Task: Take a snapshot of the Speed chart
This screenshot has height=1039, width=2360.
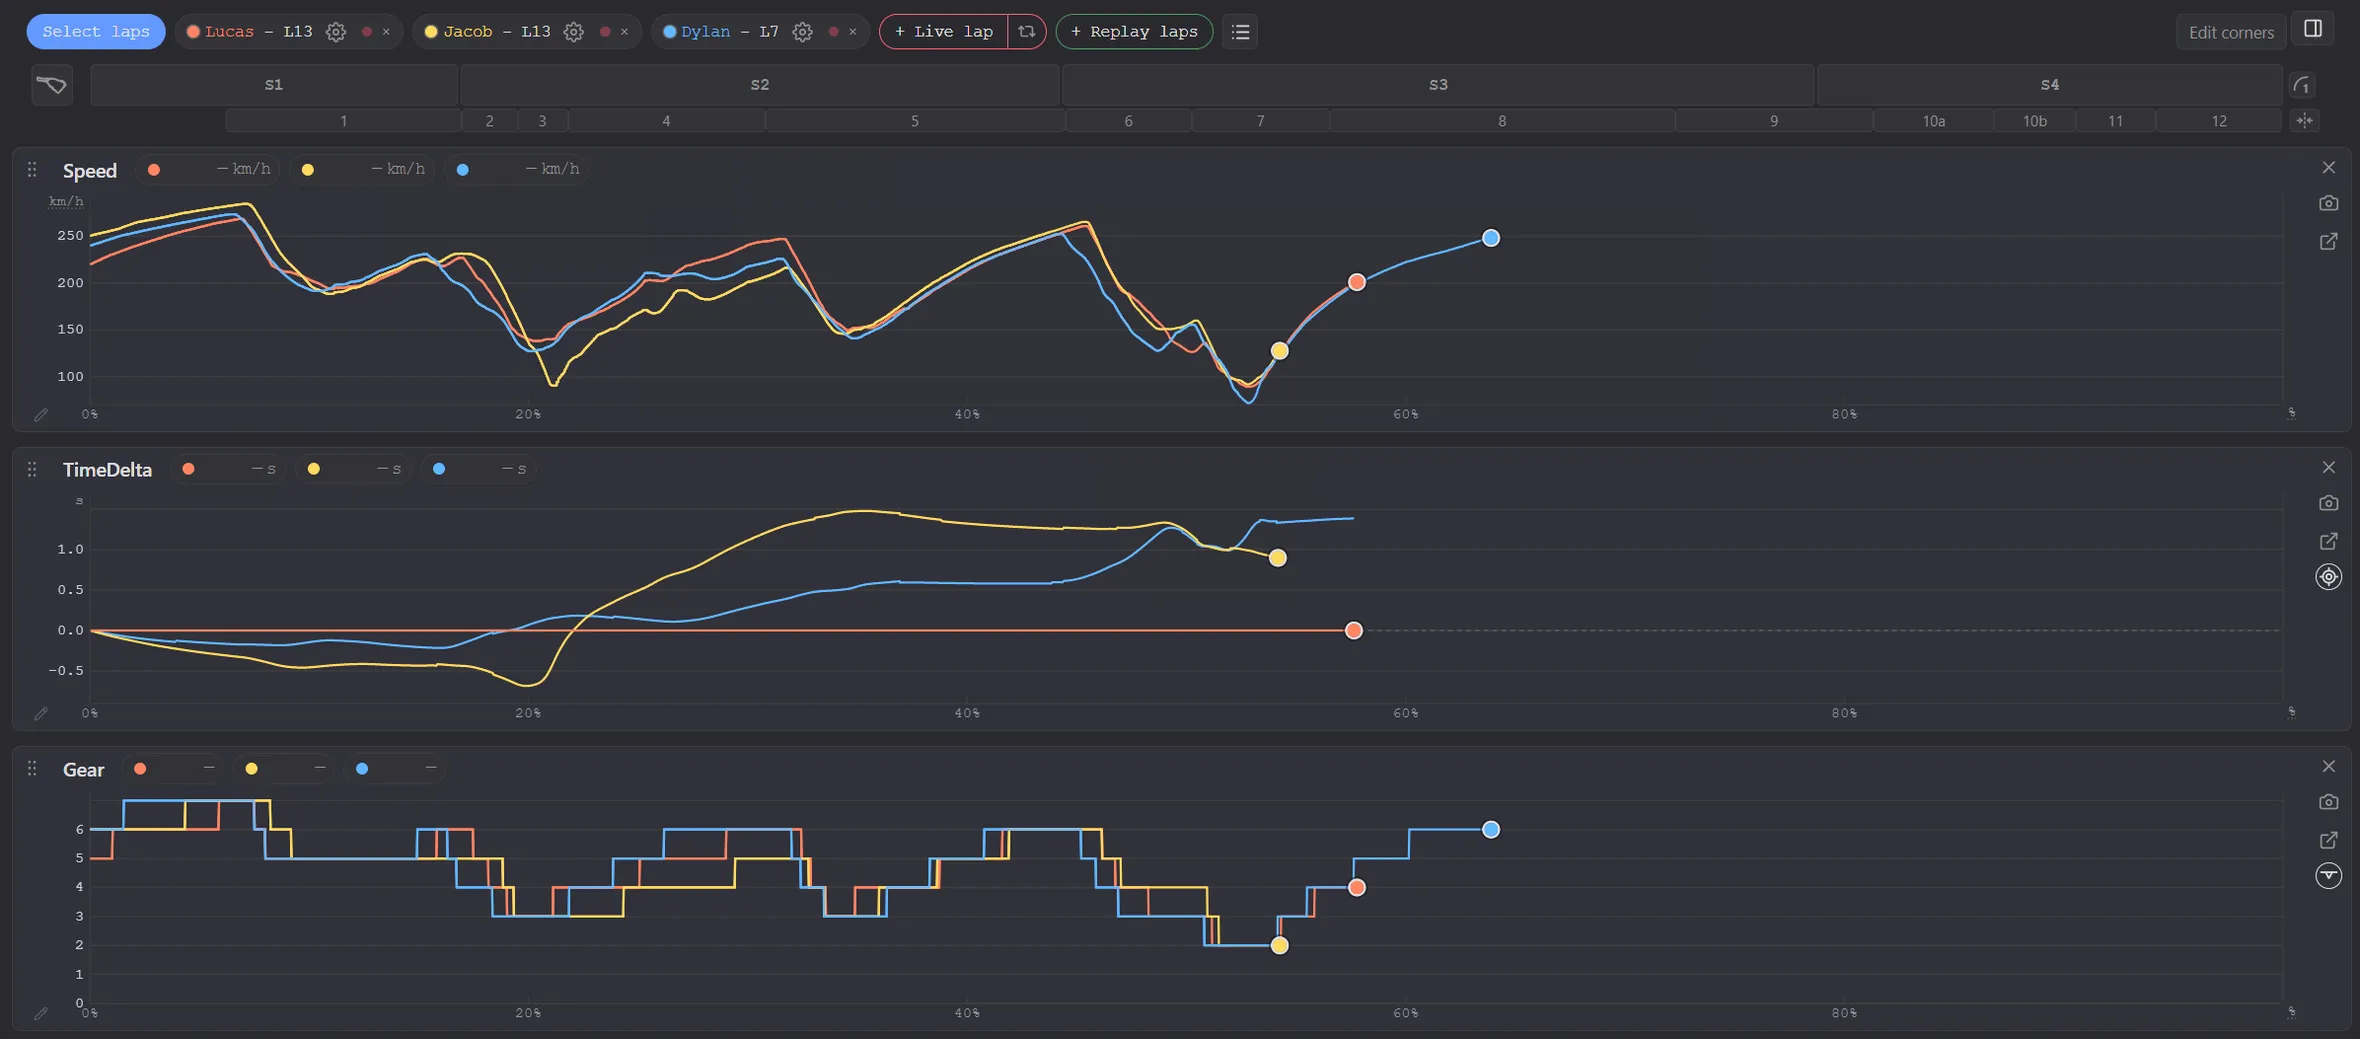Action: point(2328,203)
